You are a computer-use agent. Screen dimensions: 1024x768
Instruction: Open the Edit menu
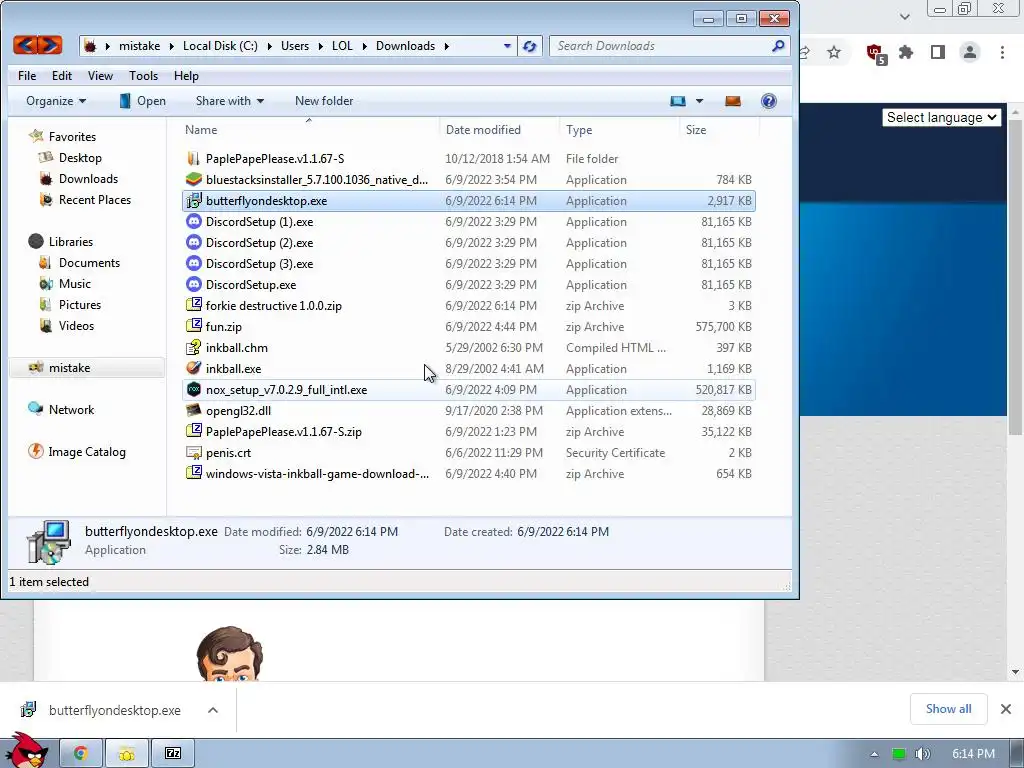62,76
